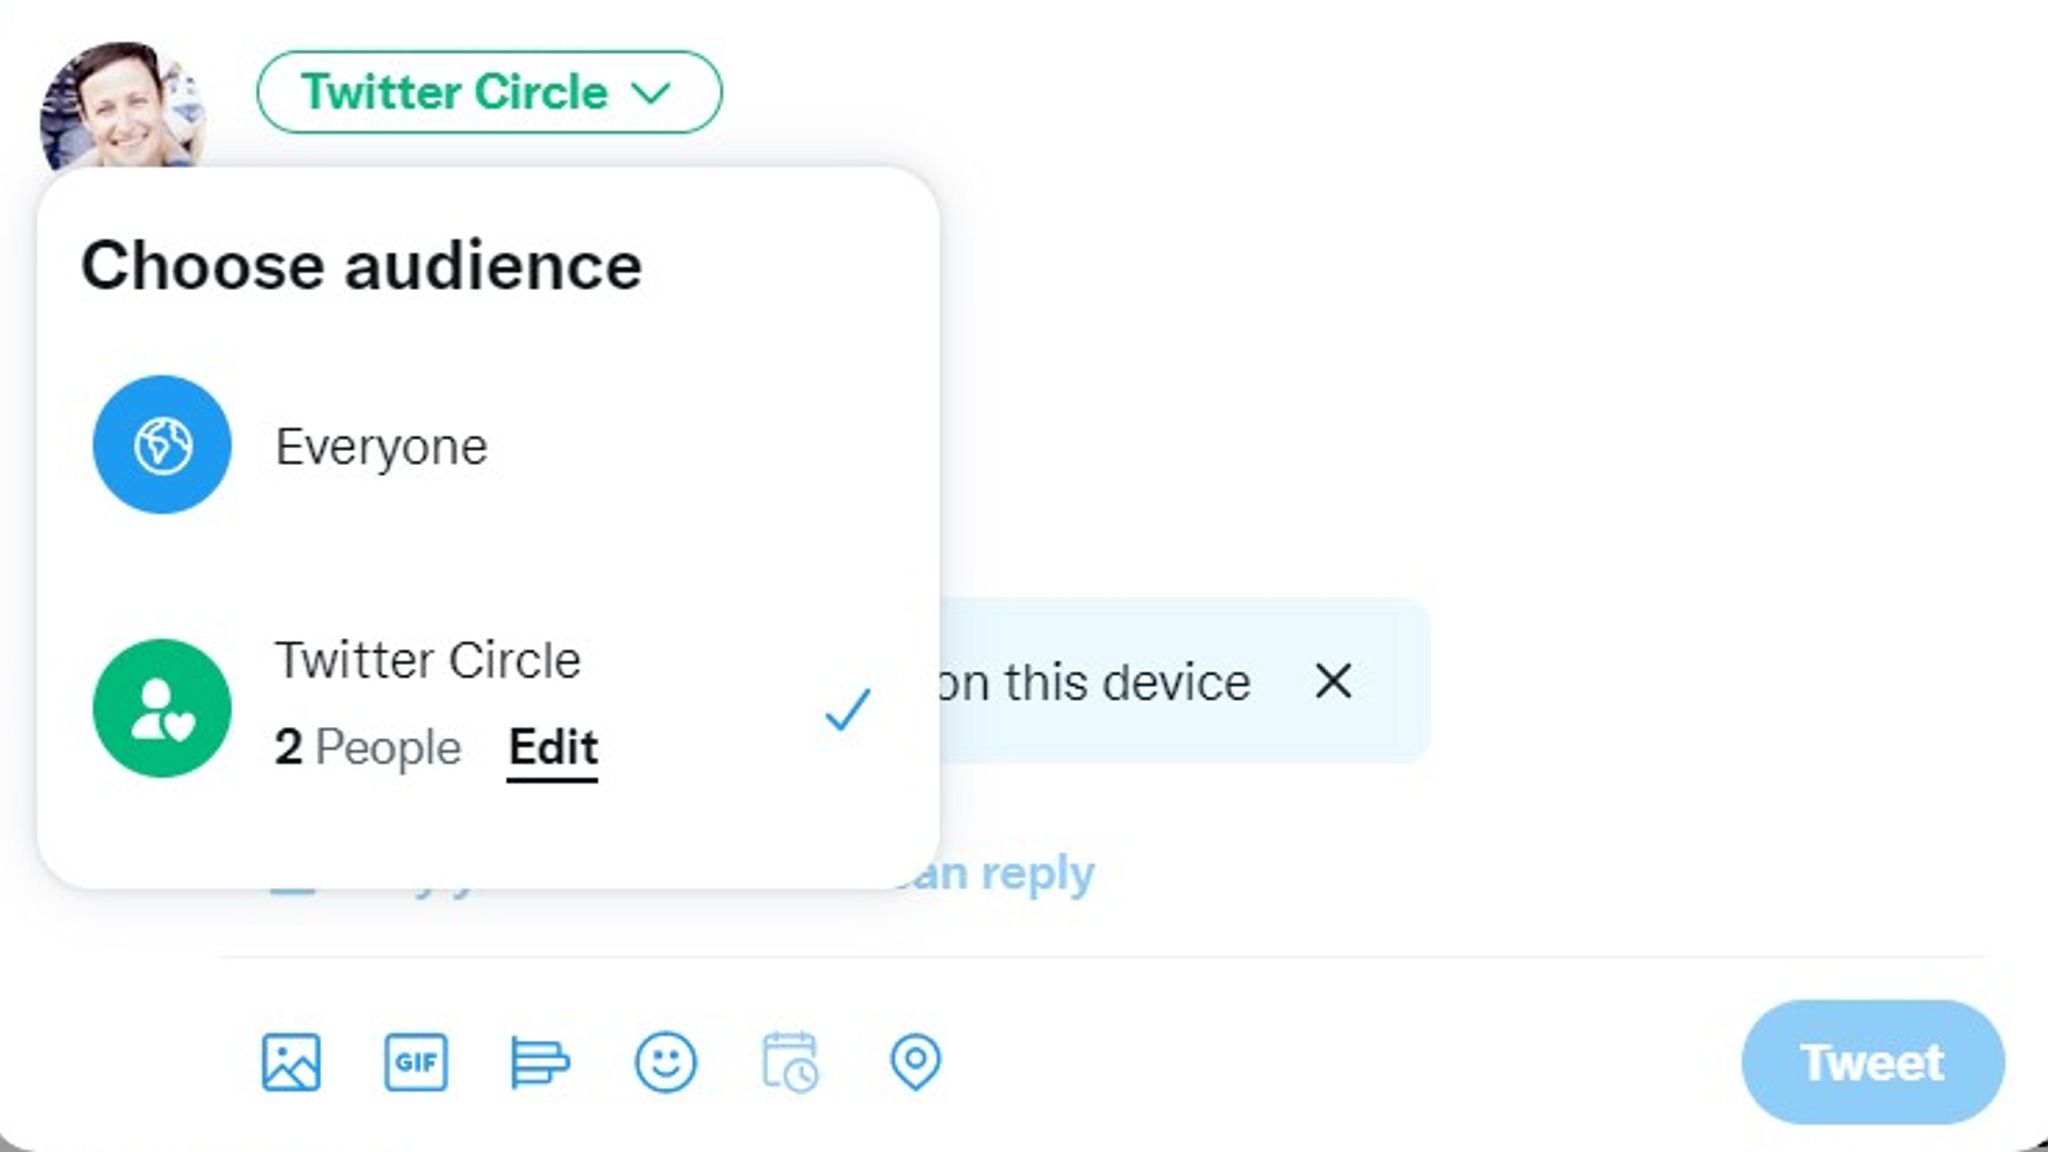2048x1152 pixels.
Task: Select the schedule tweet icon
Action: (x=791, y=1063)
